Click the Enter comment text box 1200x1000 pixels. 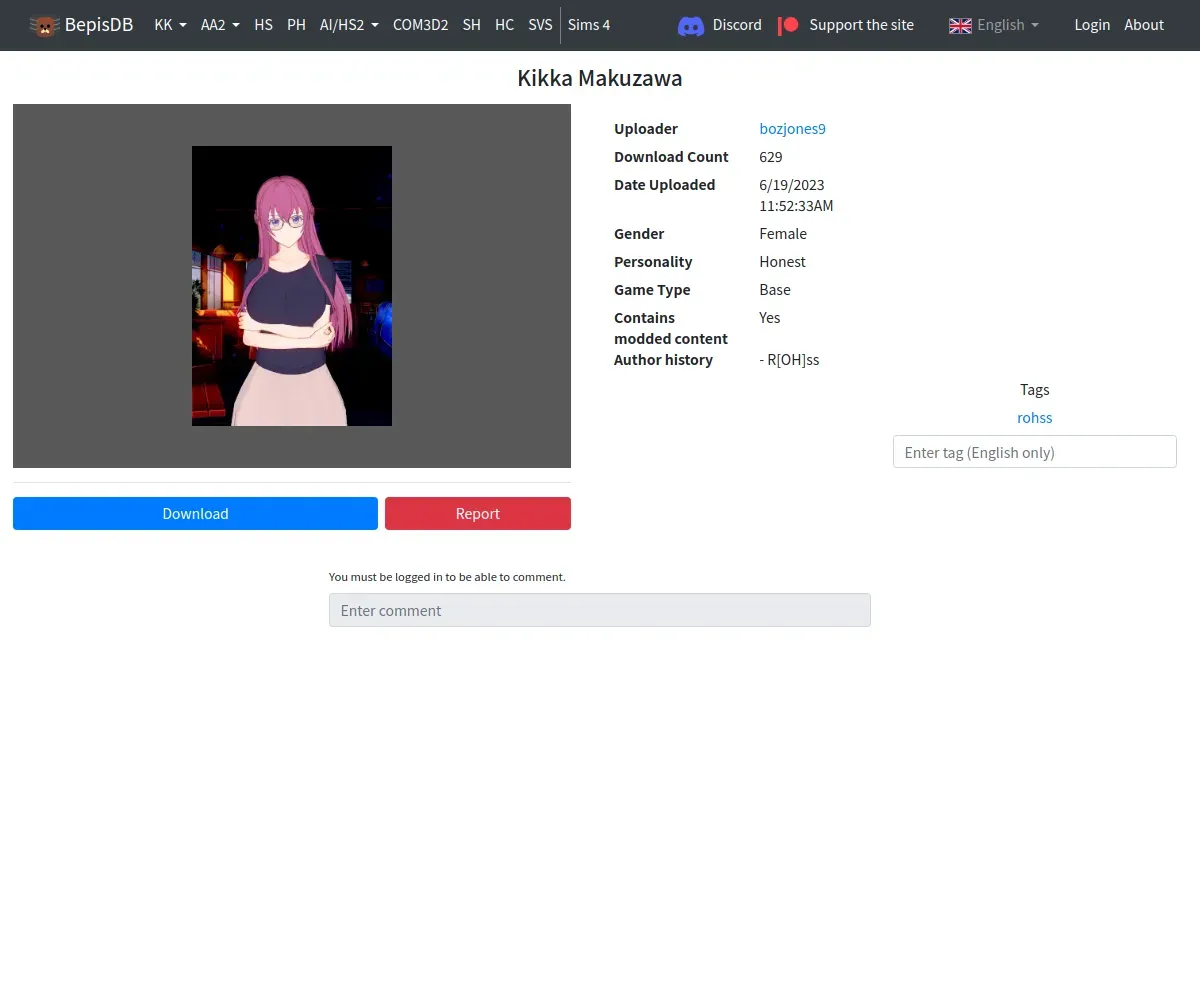pyautogui.click(x=600, y=610)
